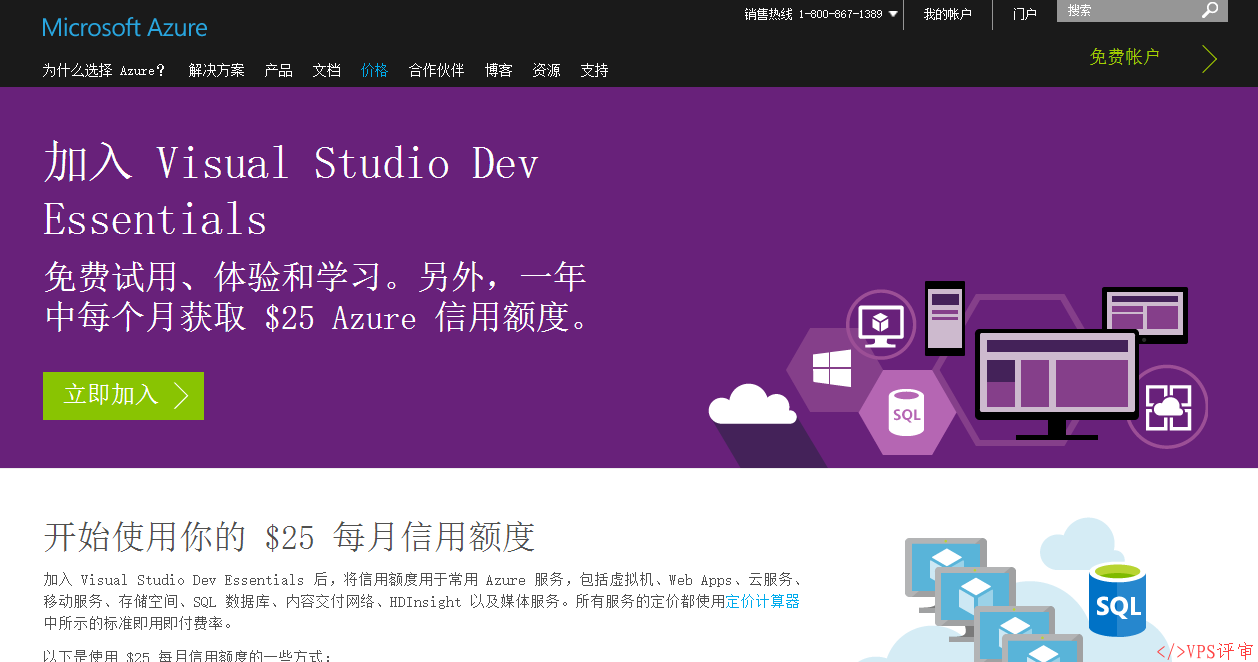The width and height of the screenshot is (1258, 662).
Task: Click the blue SQL cylinder illustration
Action: tap(1117, 600)
